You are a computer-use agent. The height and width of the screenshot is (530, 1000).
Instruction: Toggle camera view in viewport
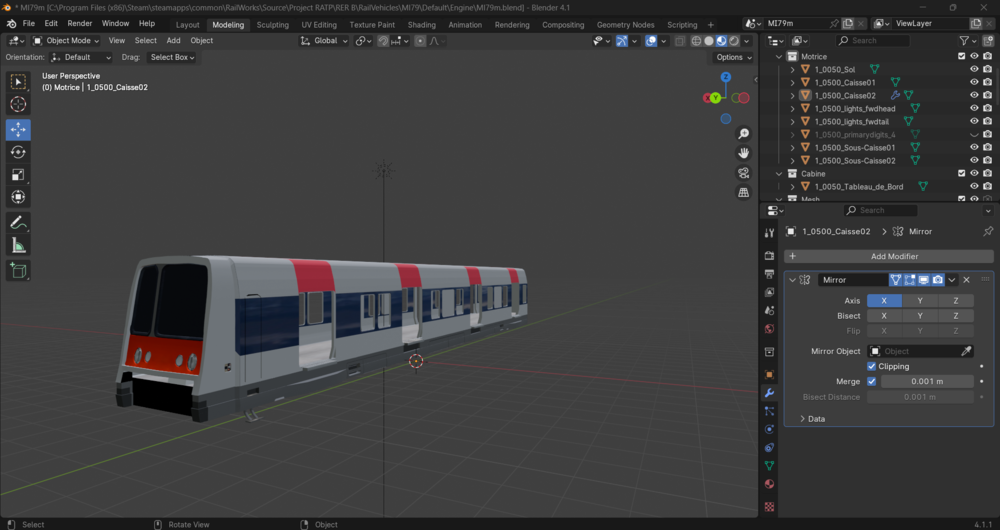click(x=744, y=173)
